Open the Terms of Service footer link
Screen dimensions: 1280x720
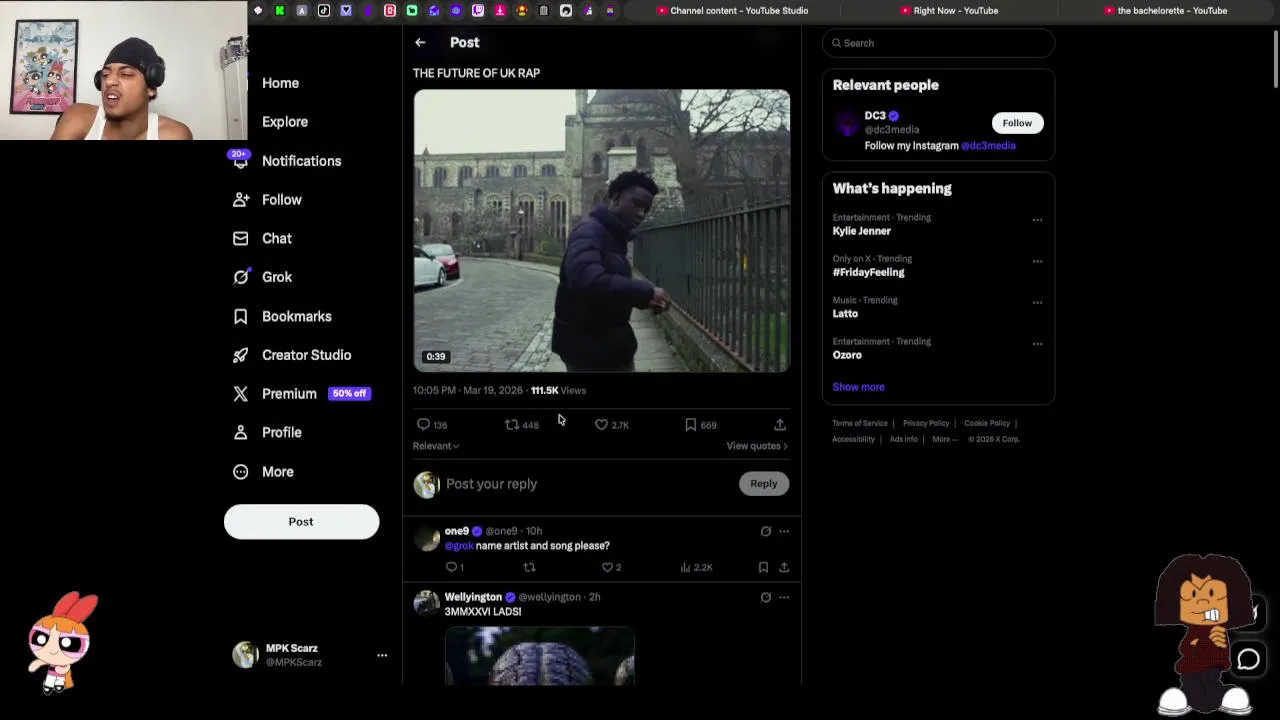860,423
